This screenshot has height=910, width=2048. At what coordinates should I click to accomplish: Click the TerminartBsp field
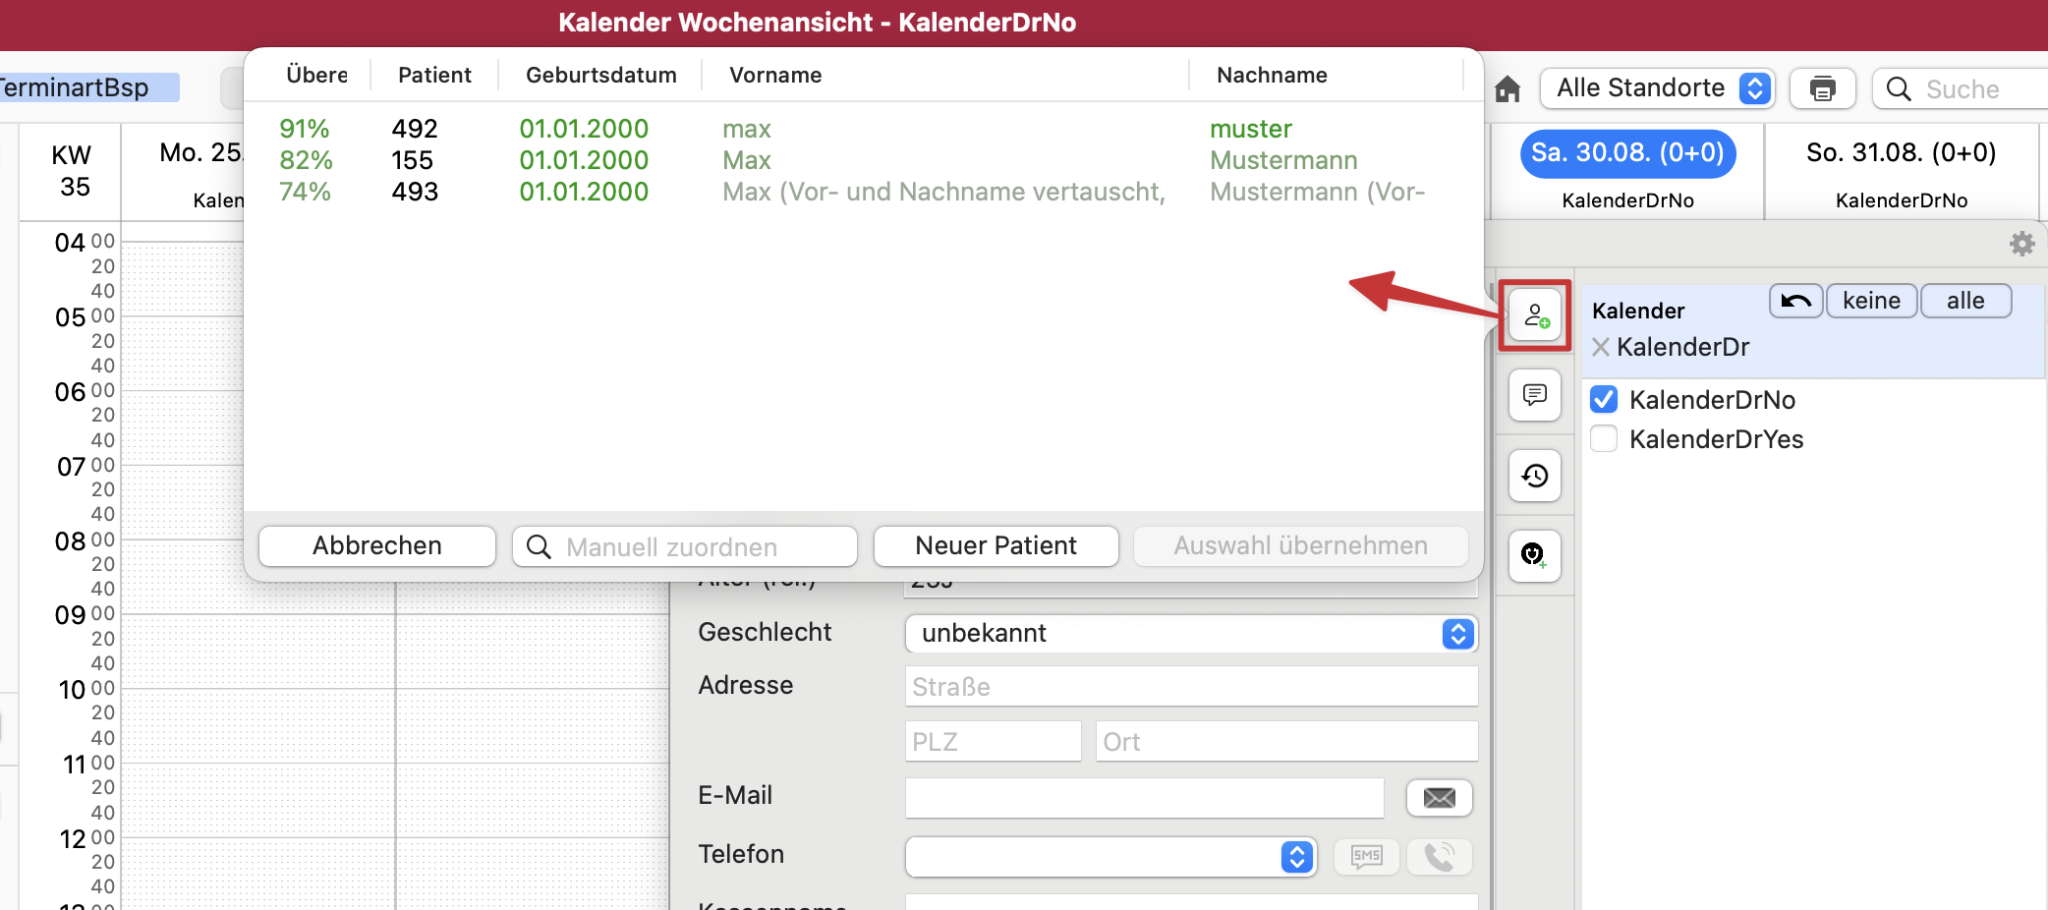[88, 88]
